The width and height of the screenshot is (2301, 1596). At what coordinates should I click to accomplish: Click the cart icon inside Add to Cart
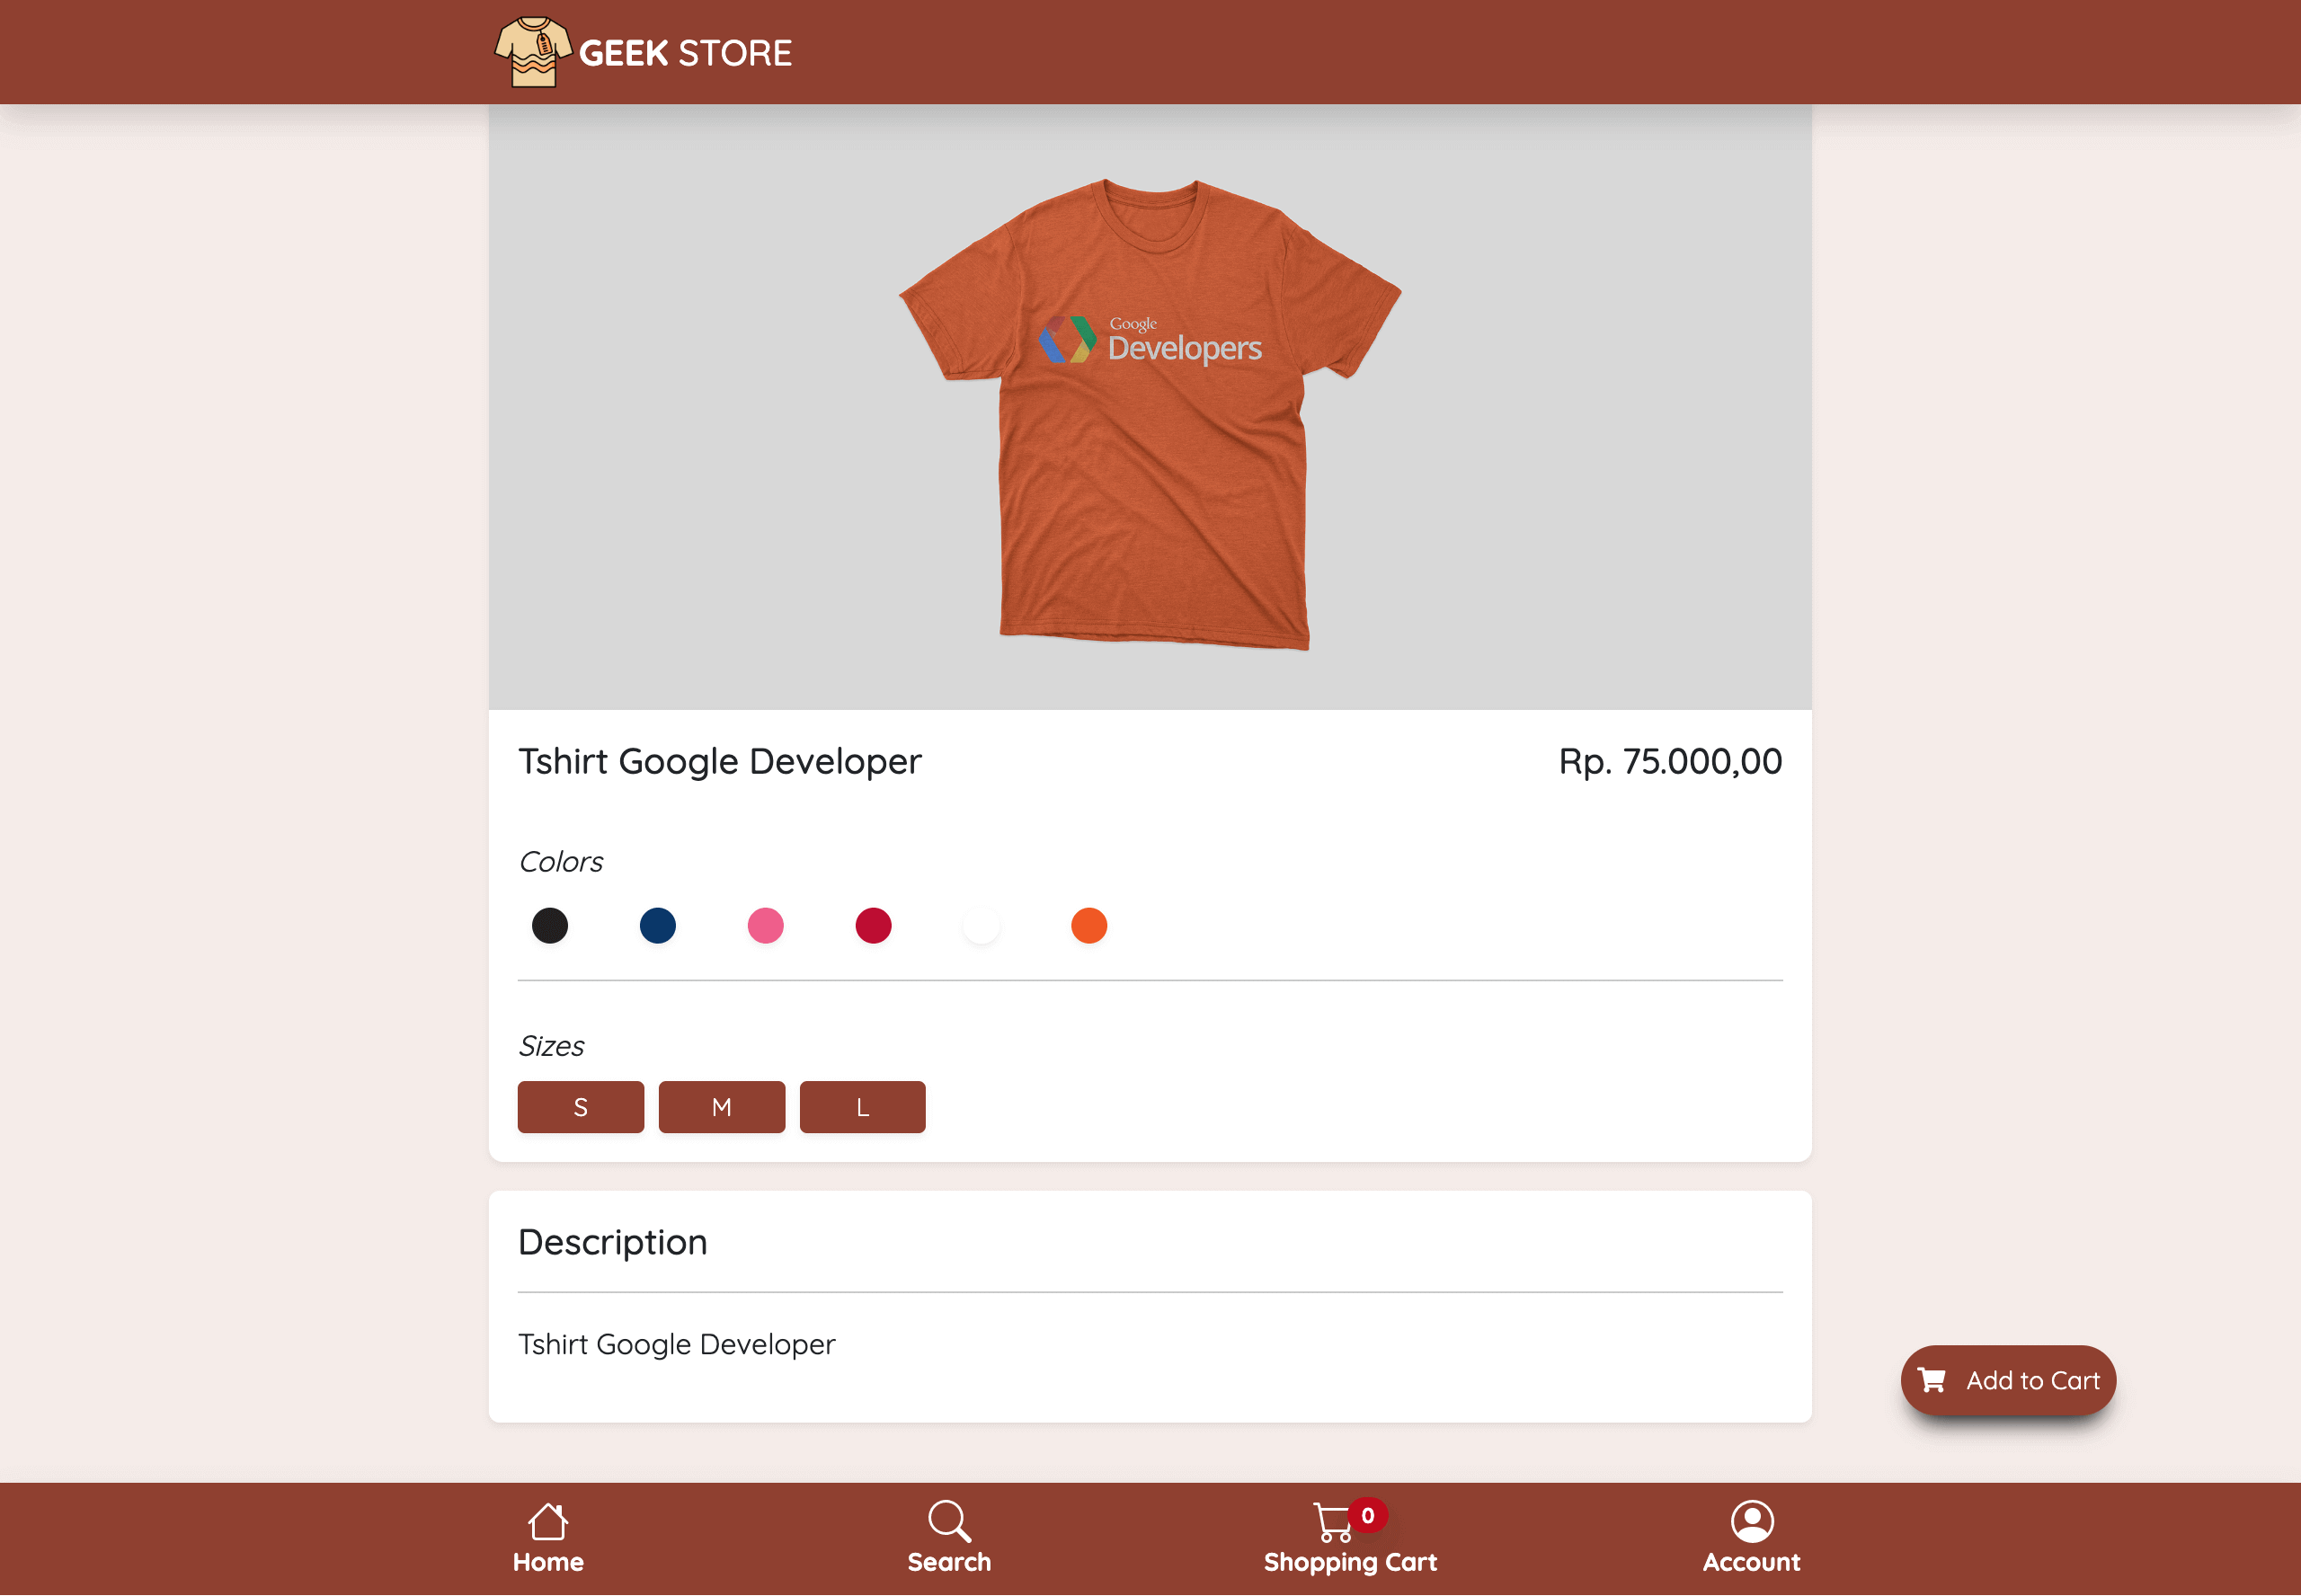[1932, 1380]
